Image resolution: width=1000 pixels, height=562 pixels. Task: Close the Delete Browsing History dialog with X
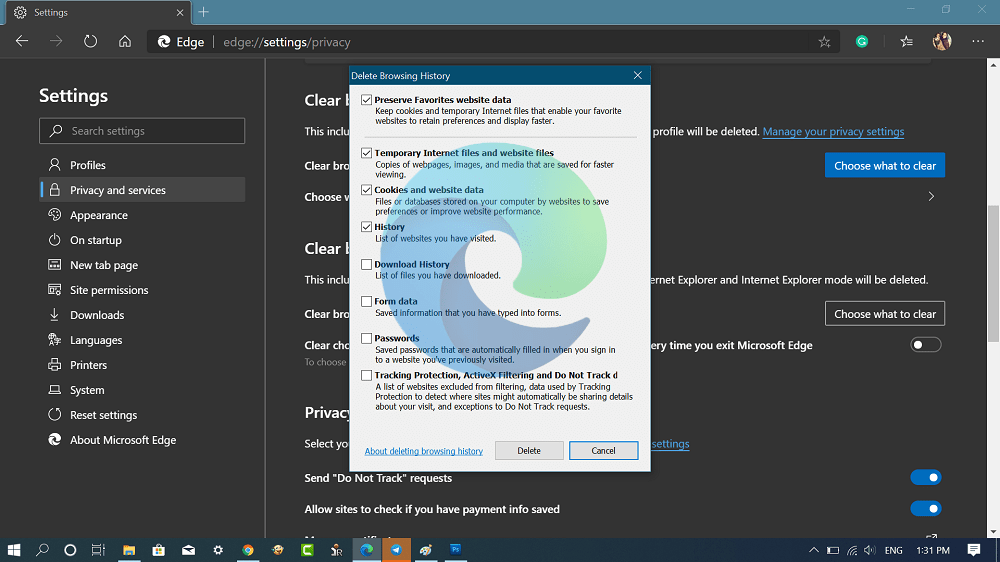[x=637, y=75]
